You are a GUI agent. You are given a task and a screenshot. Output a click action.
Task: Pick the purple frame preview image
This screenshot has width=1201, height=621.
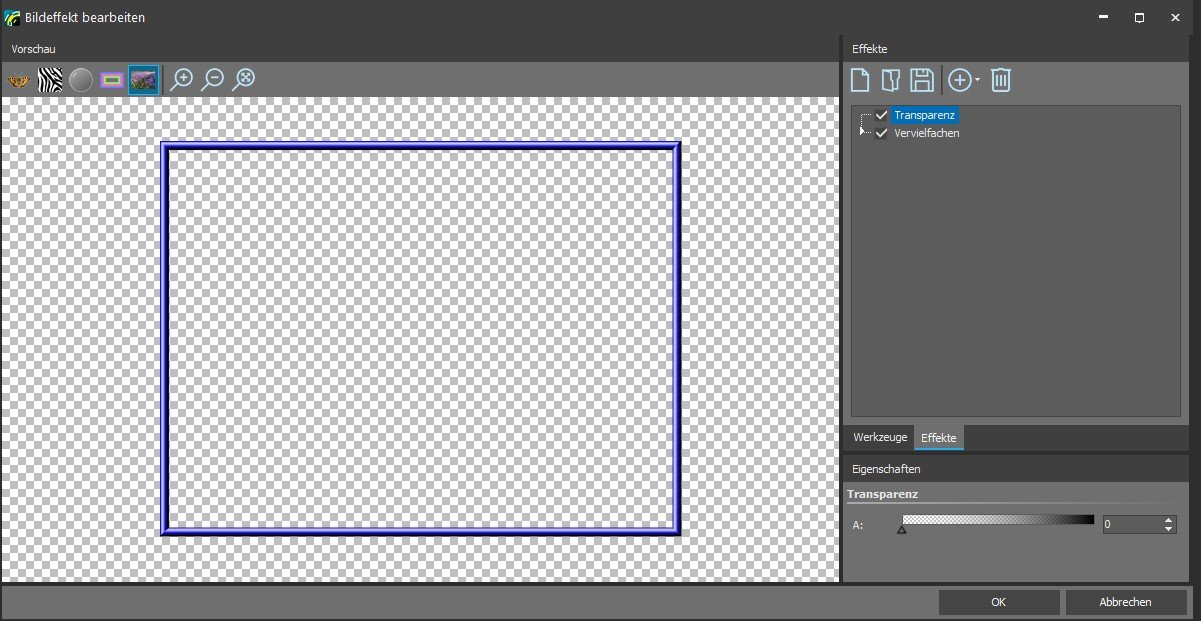point(112,81)
